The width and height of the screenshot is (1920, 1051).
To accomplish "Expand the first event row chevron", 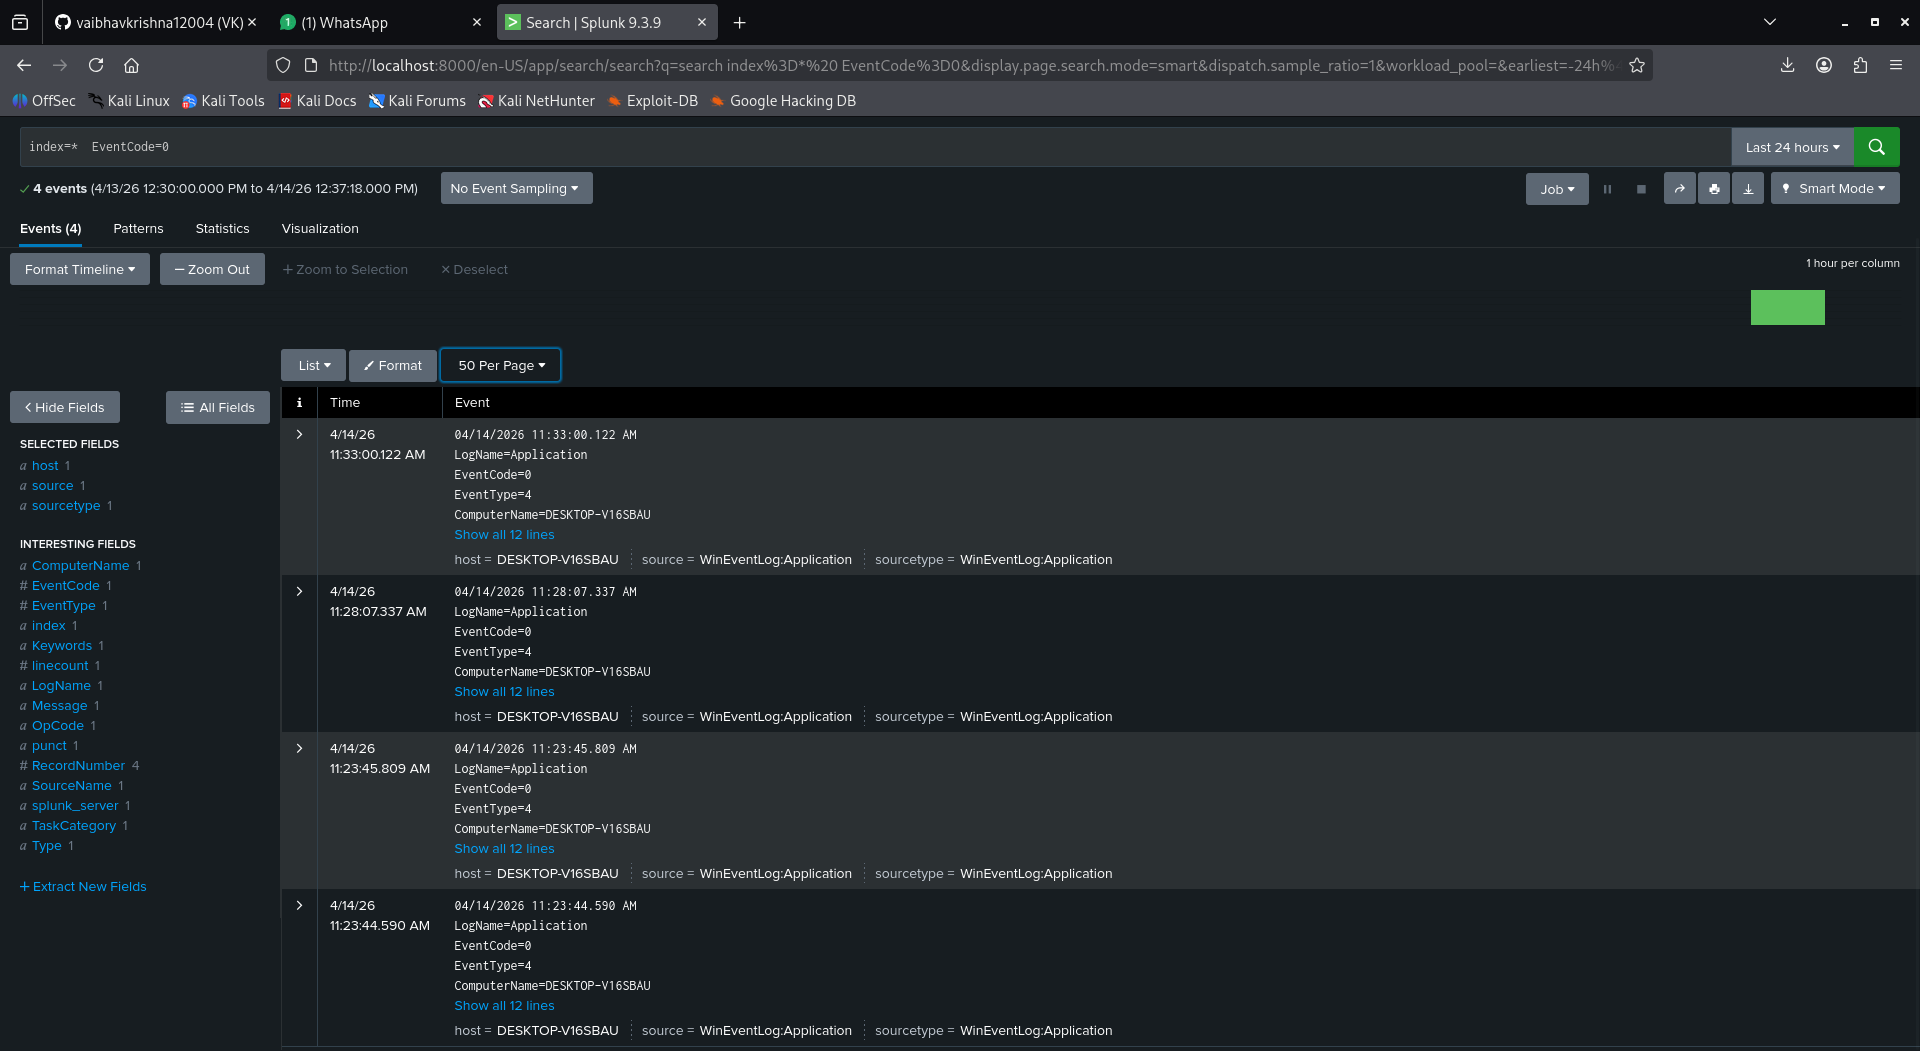I will pyautogui.click(x=299, y=434).
